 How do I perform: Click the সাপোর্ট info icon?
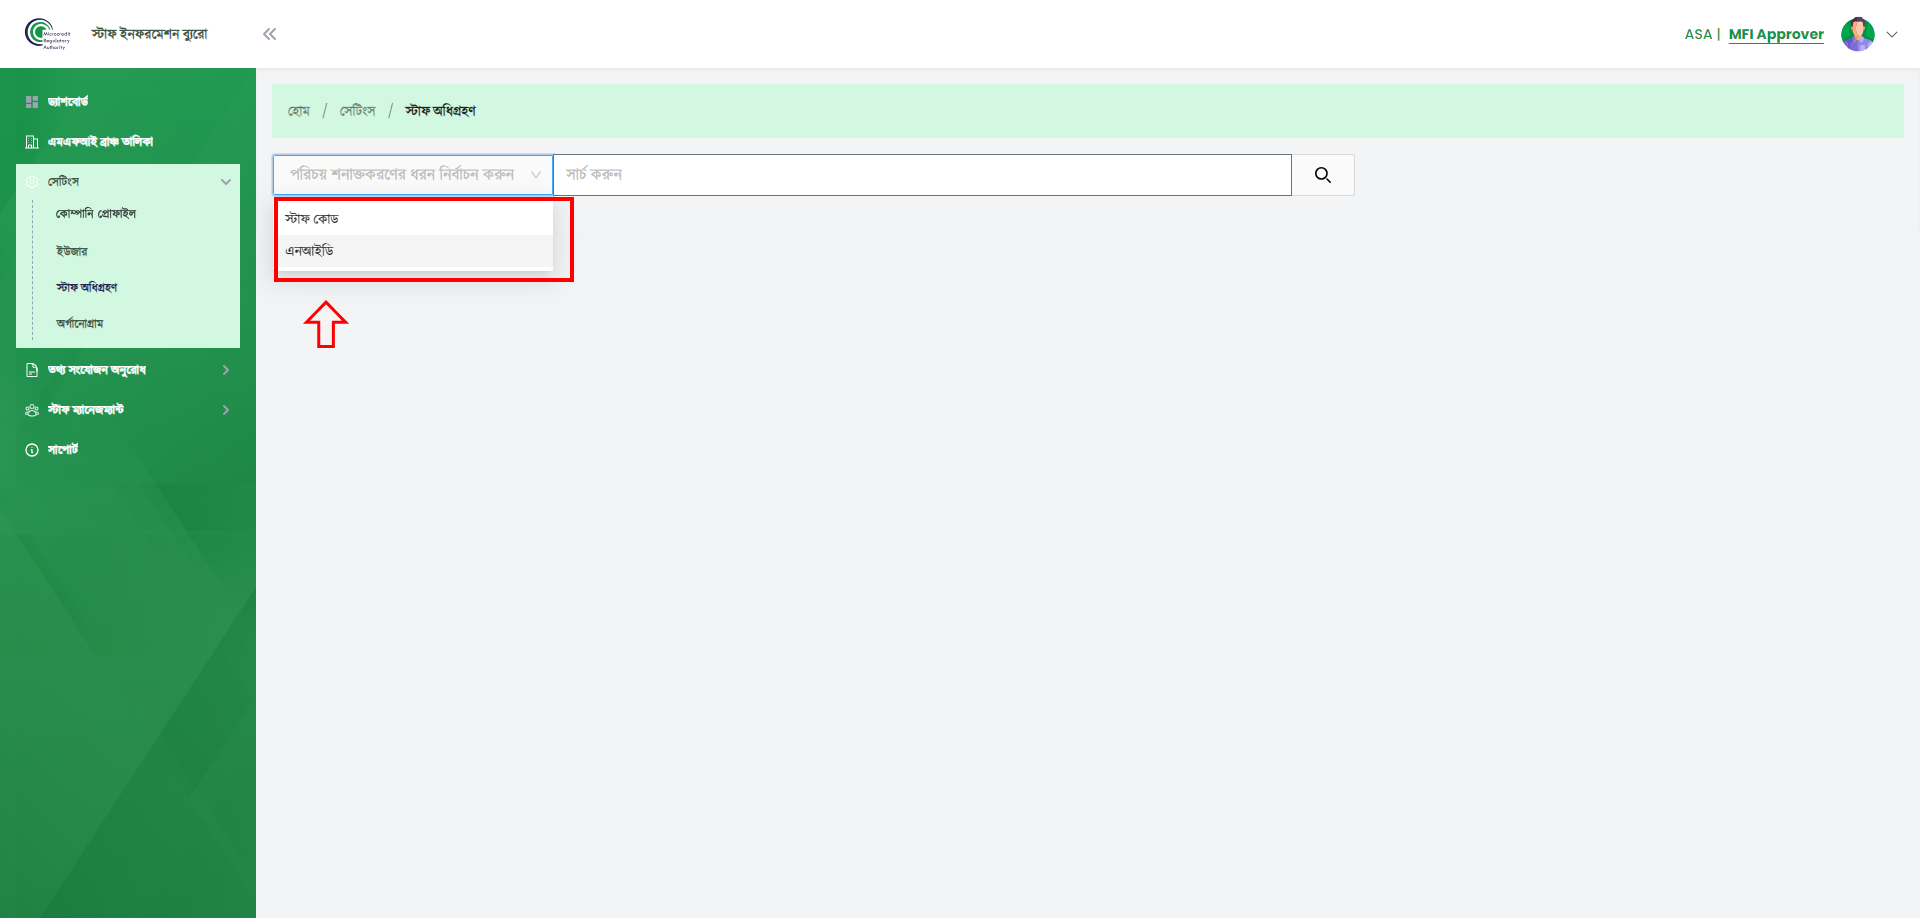coord(32,450)
